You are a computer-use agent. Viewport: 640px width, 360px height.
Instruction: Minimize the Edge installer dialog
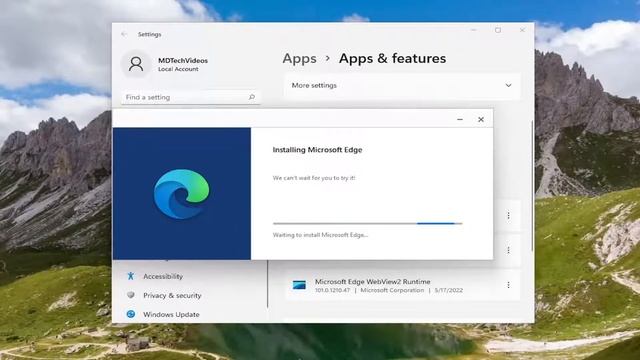460,119
